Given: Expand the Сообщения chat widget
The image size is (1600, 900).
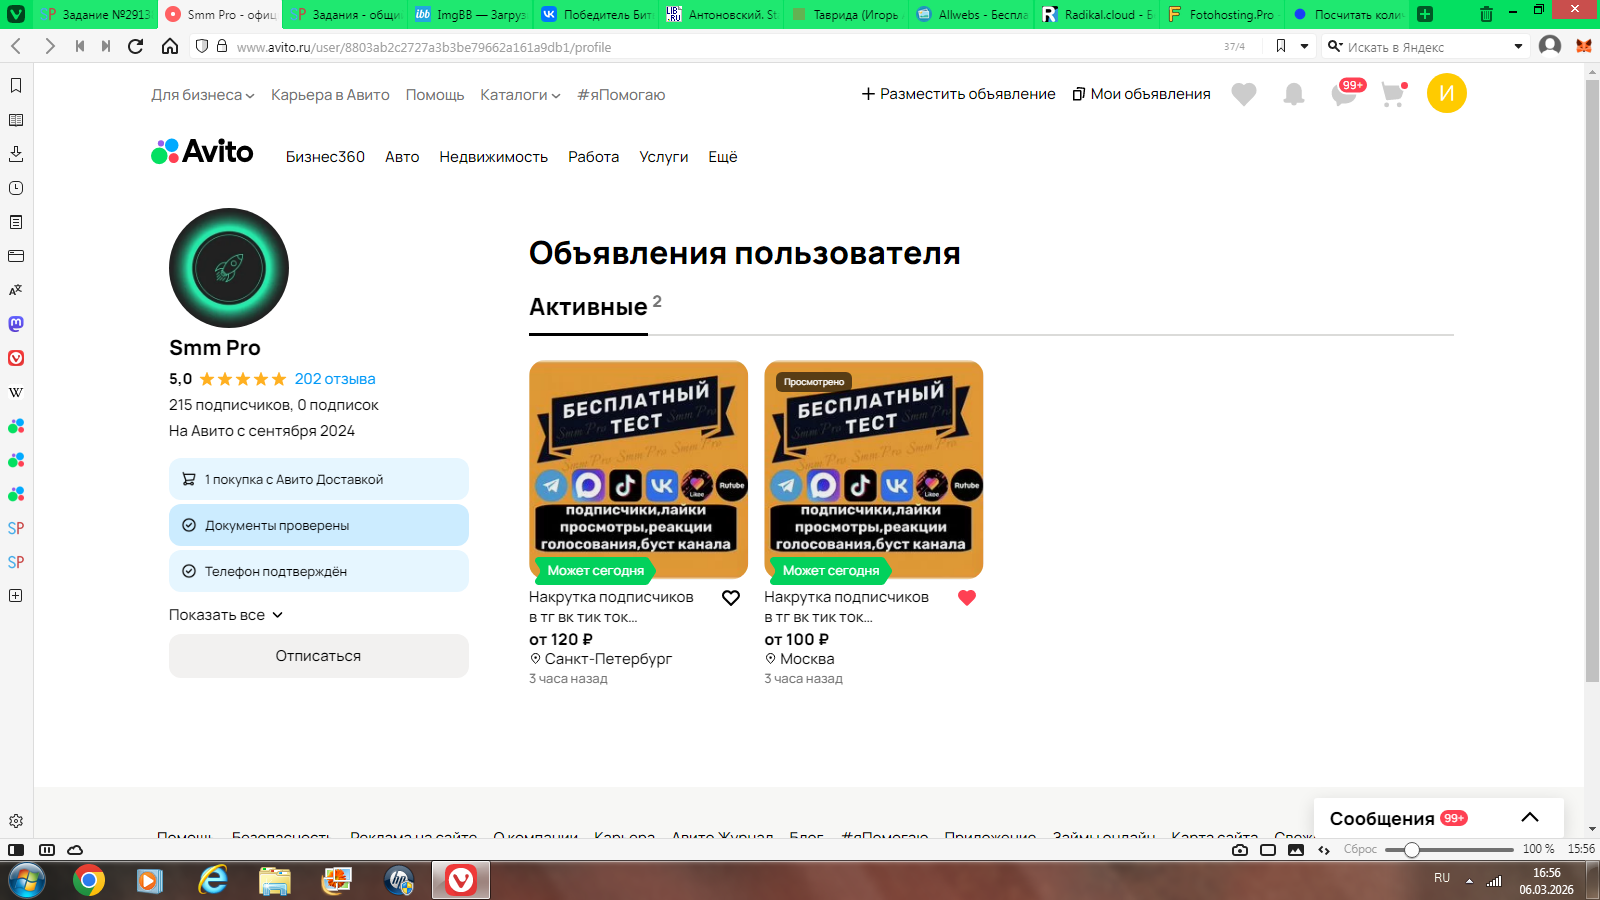Looking at the screenshot, I should 1439,818.
